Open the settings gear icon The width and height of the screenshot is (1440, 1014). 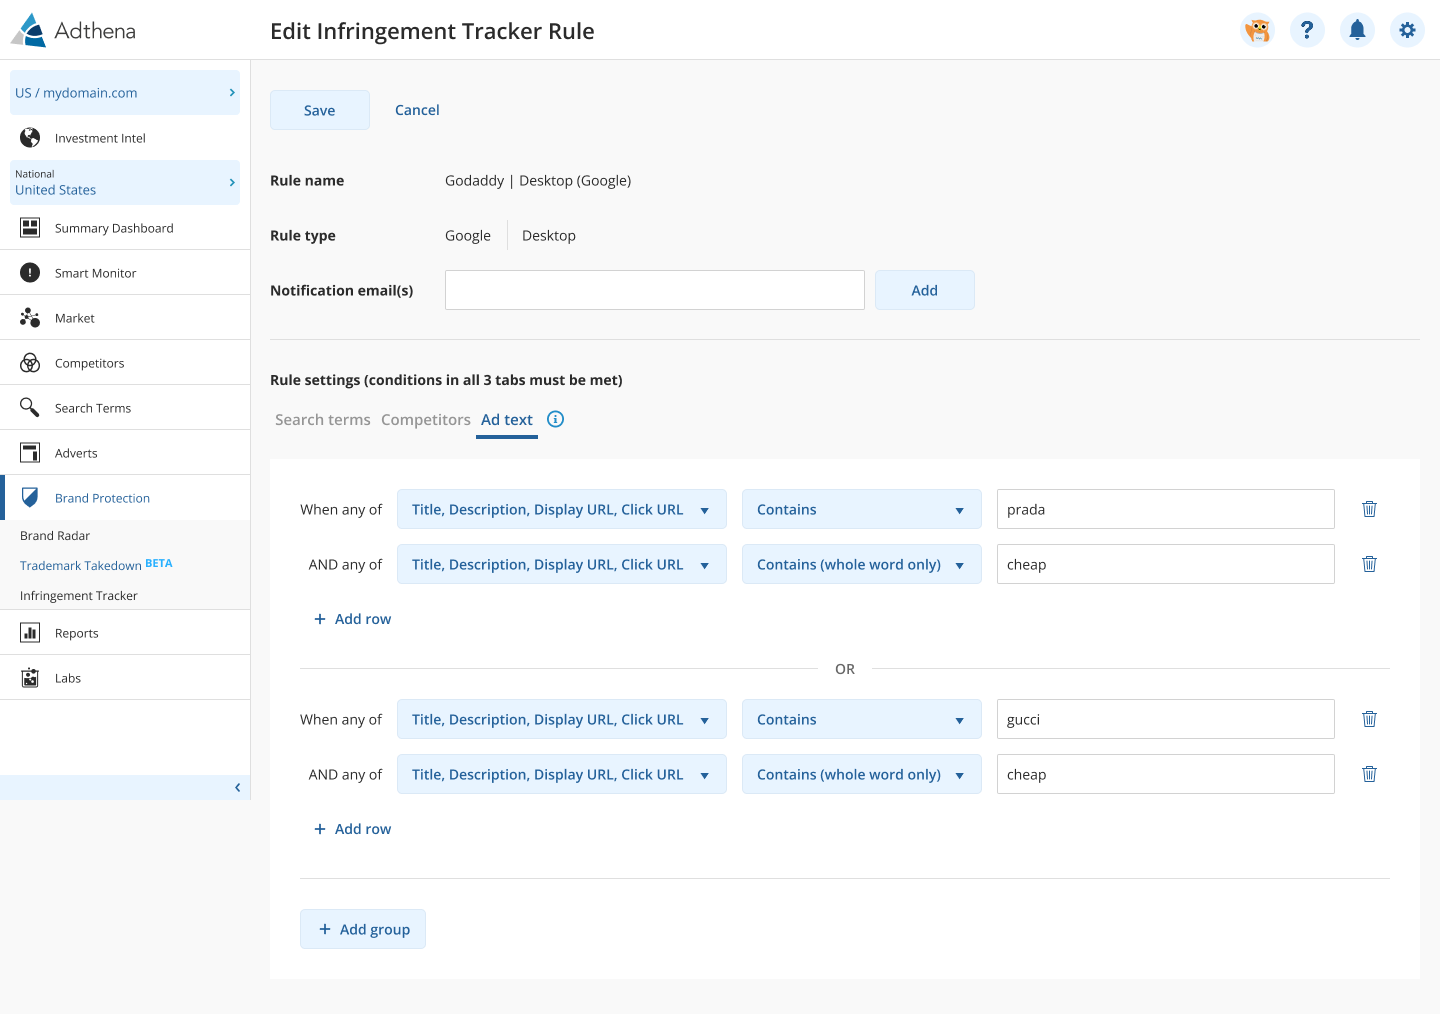pos(1407,30)
